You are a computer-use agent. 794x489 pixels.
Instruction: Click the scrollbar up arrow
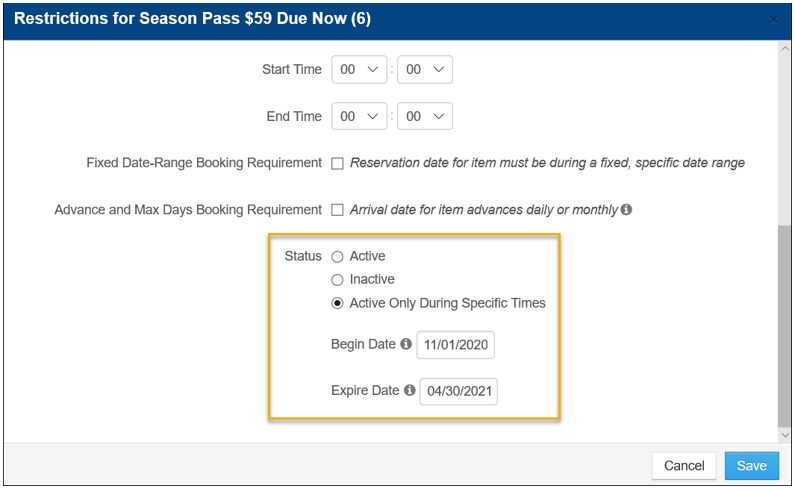tap(784, 47)
